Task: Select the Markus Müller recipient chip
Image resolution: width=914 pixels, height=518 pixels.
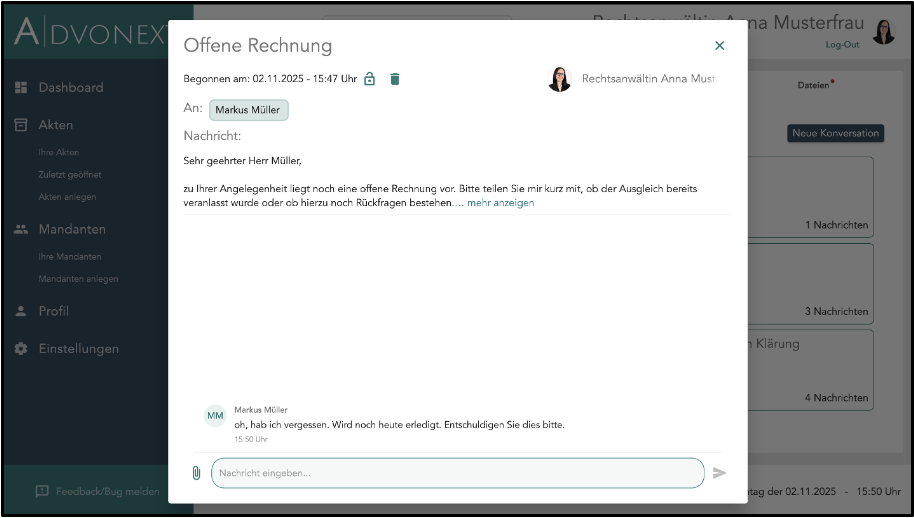Action: 248,110
